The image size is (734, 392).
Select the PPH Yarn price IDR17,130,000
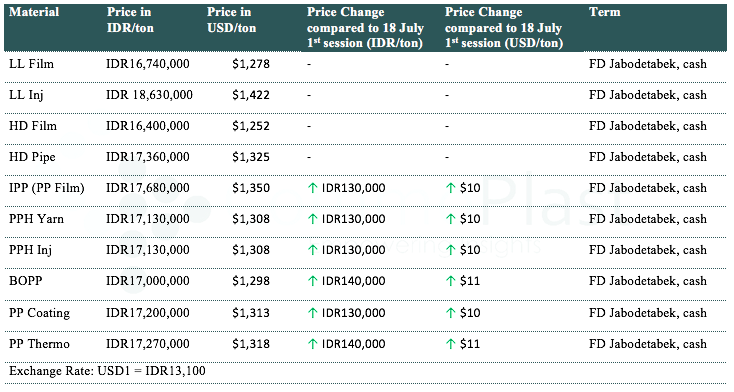(148, 219)
